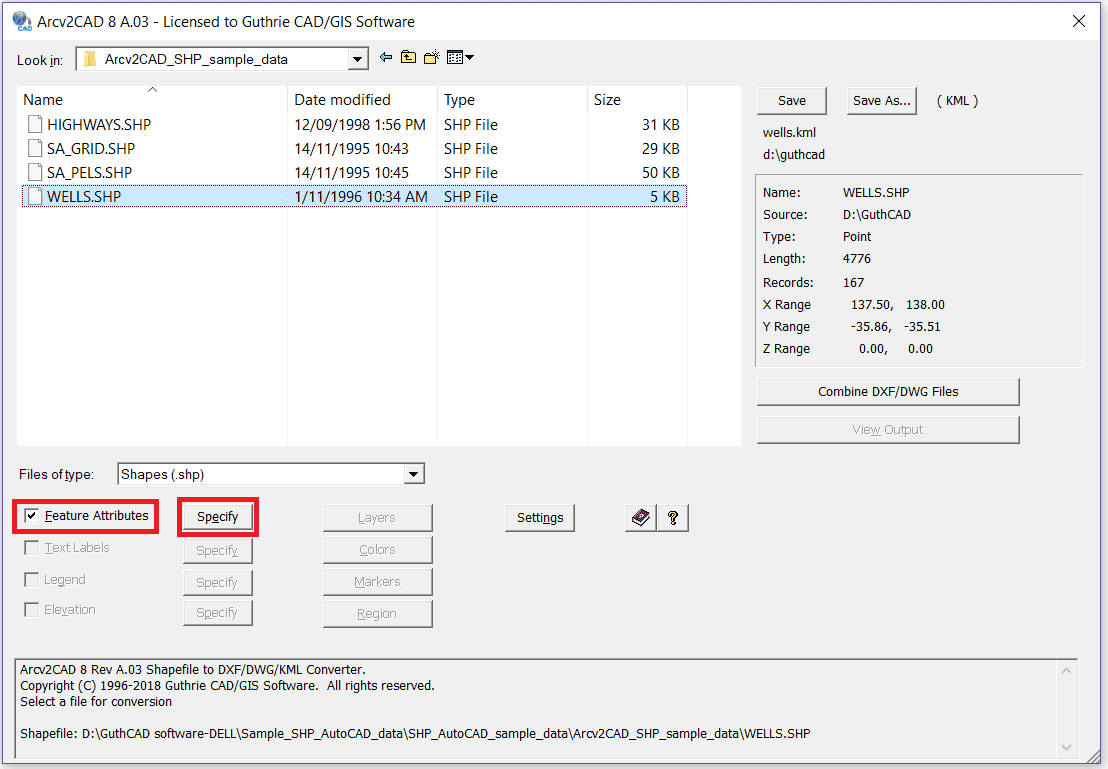The width and height of the screenshot is (1108, 769).
Task: Select the SA_GRID.SHP file name
Action: point(91,148)
